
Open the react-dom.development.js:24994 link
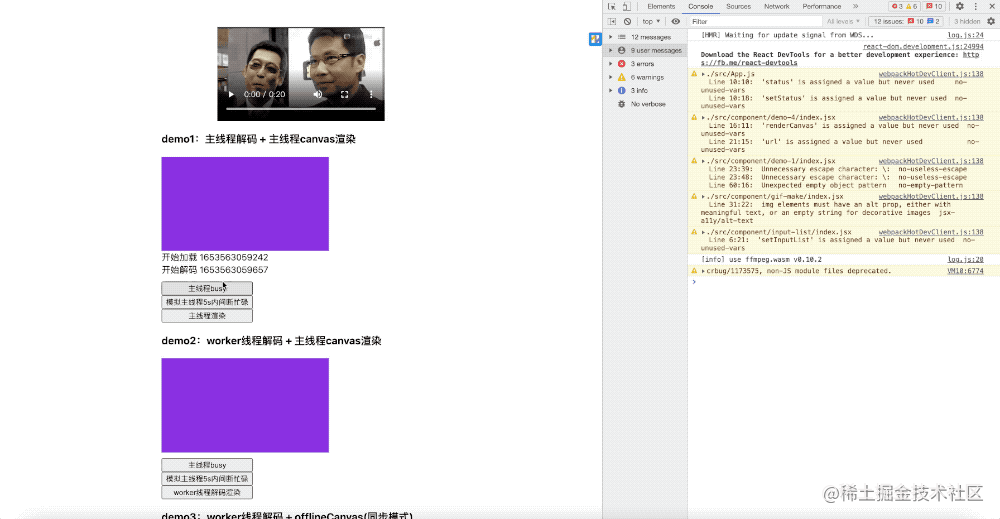click(x=923, y=47)
